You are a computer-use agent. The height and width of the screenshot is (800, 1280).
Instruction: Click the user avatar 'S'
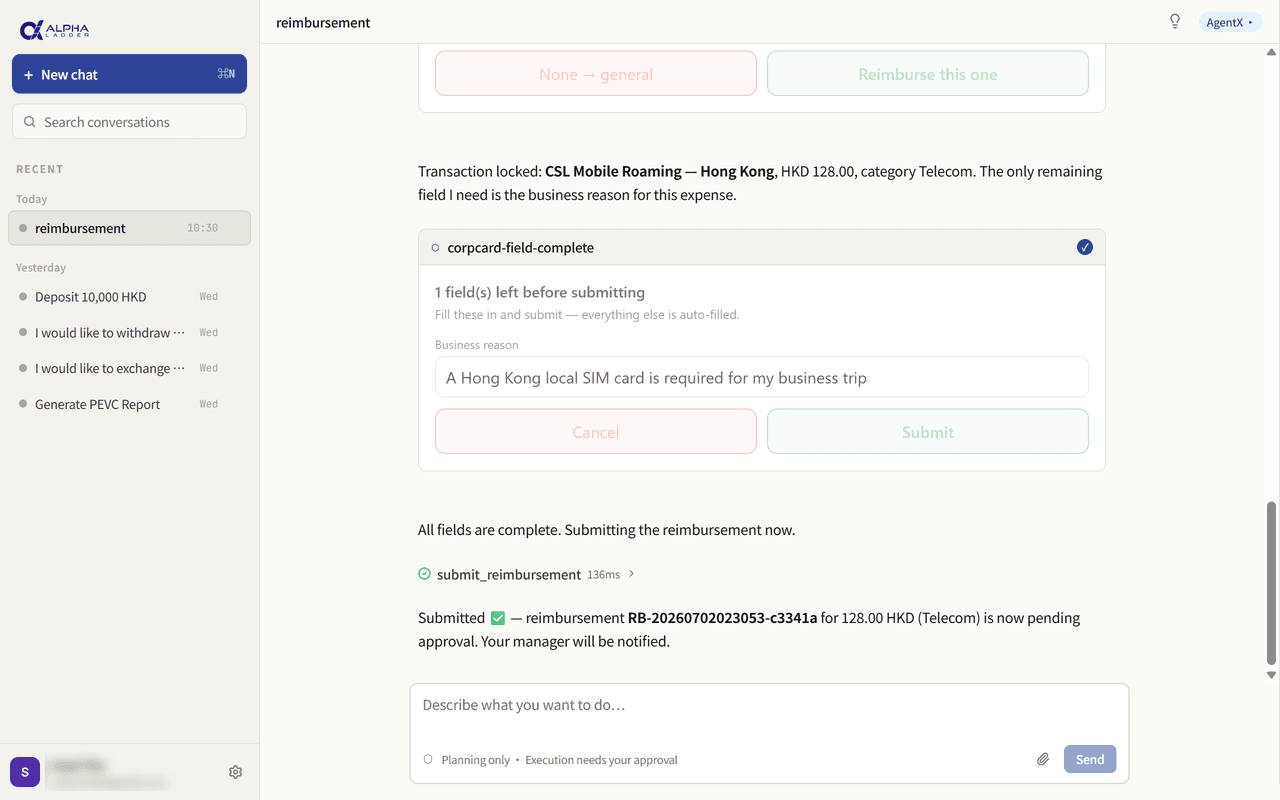25,772
